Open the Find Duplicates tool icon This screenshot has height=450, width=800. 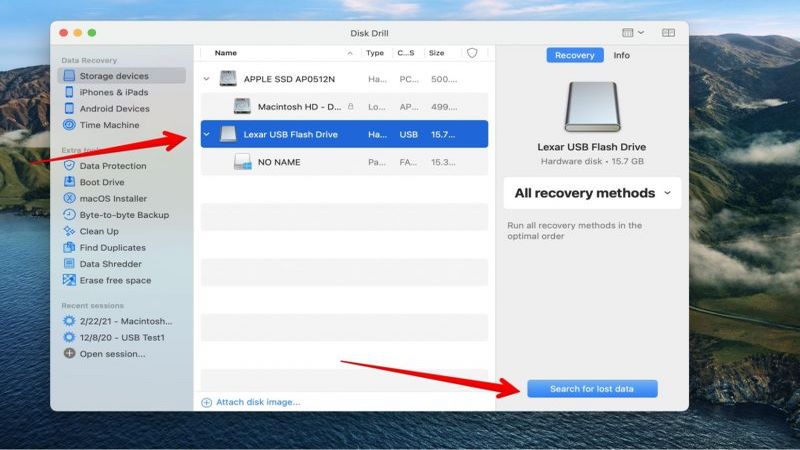(69, 247)
